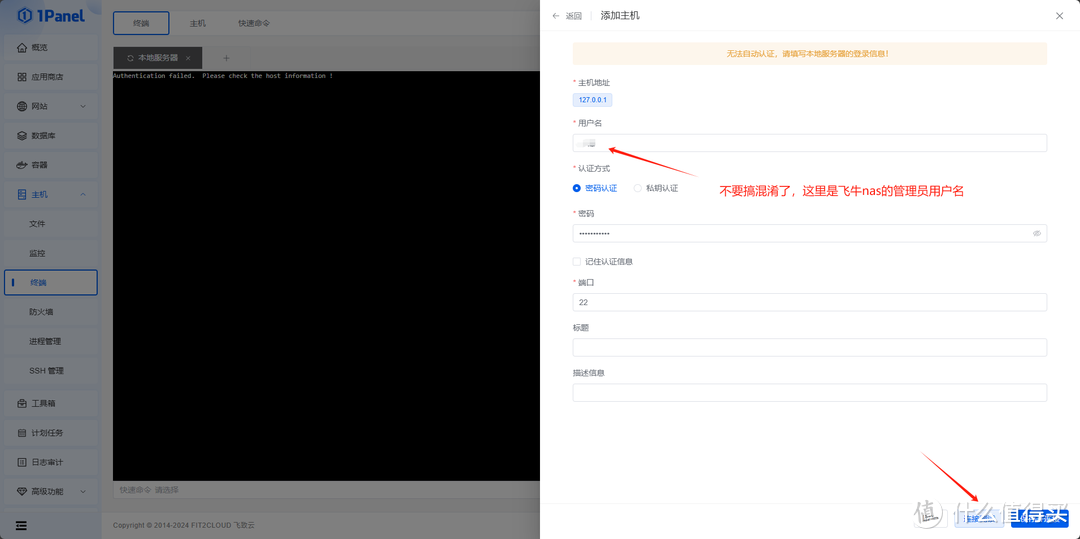Image resolution: width=1080 pixels, height=539 pixels.
Task: Click the refresh icon on 本地服务器 tab
Action: tap(130, 58)
